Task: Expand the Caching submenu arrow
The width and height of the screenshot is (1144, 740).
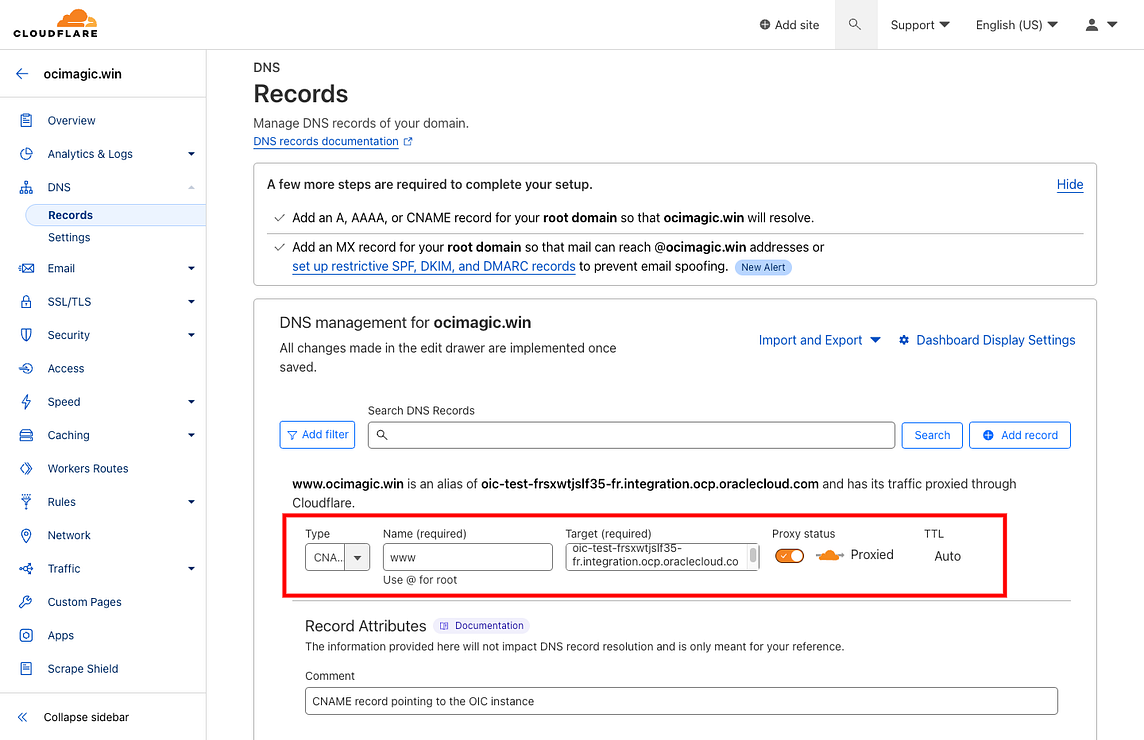Action: coord(191,436)
